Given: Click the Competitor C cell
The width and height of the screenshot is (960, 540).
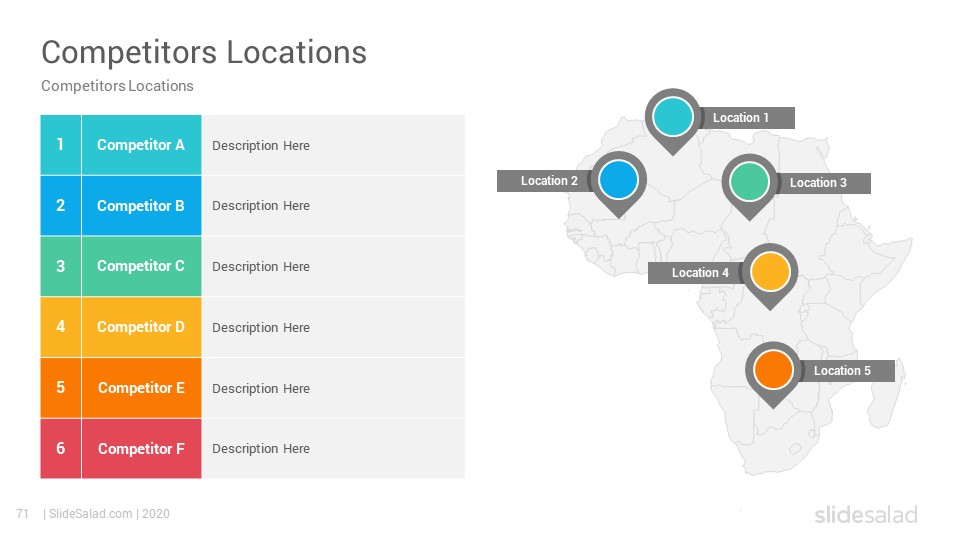Looking at the screenshot, I should click(141, 266).
